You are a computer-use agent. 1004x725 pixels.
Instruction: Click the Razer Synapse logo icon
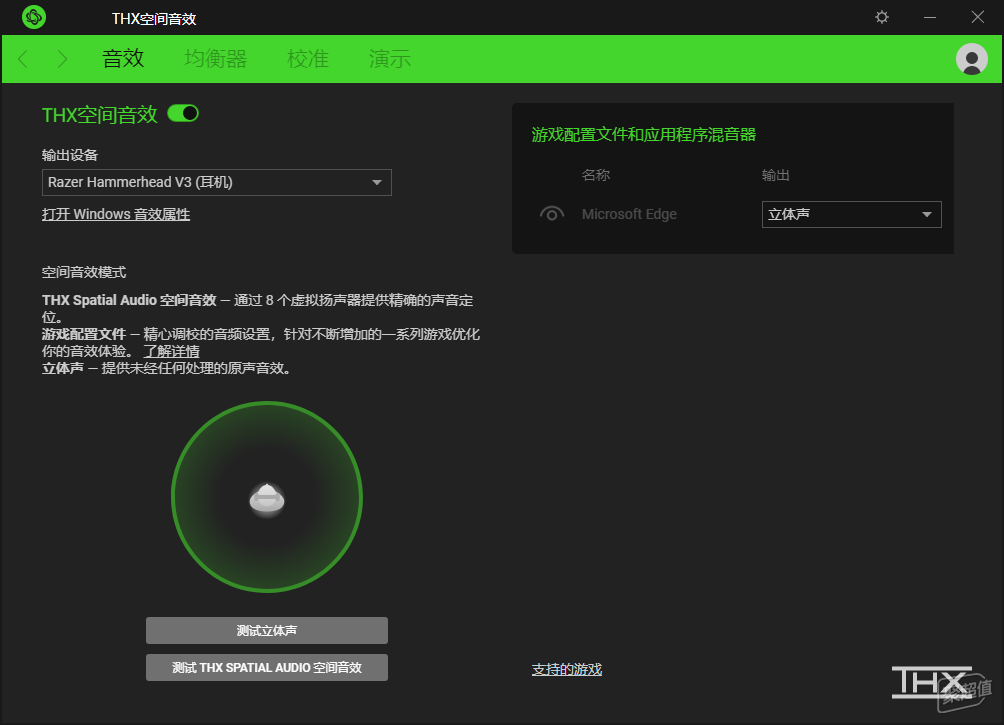[x=33, y=17]
